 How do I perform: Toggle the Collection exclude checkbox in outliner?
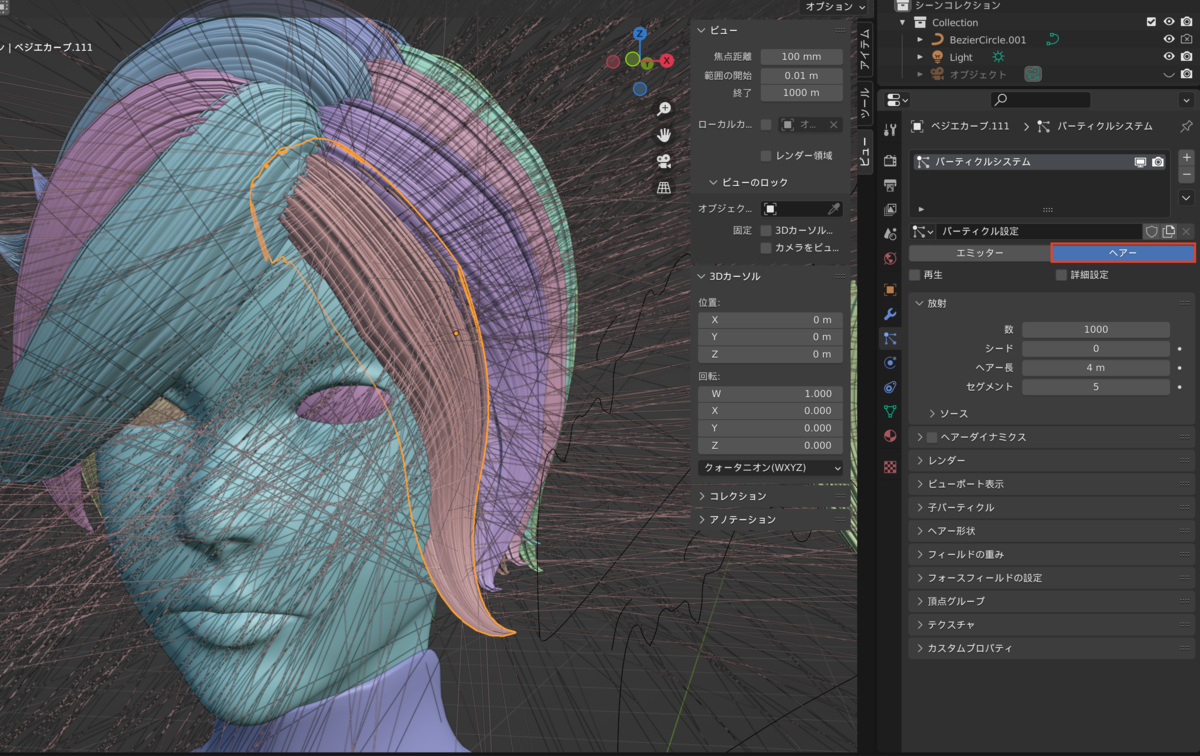(x=1151, y=22)
